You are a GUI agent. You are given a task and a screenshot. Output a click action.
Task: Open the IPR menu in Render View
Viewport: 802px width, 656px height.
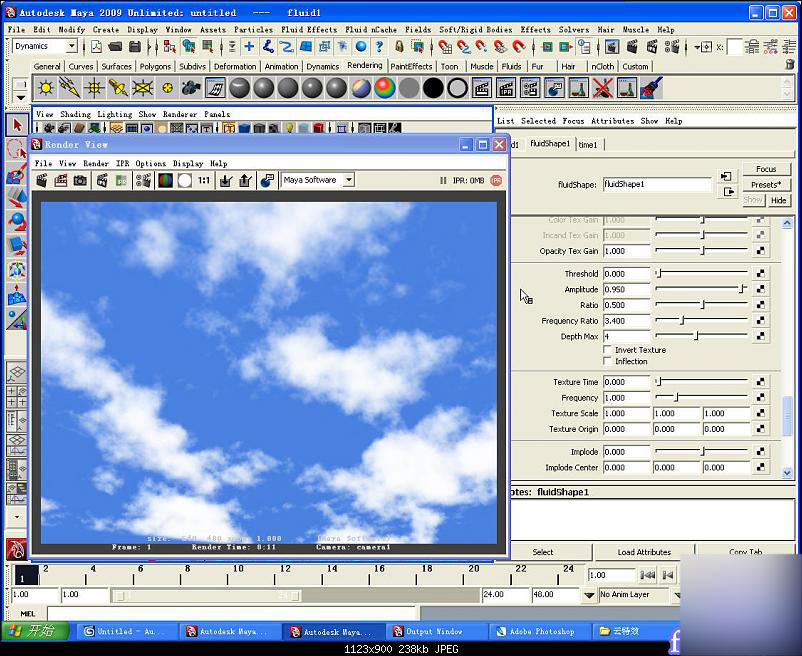[x=122, y=164]
